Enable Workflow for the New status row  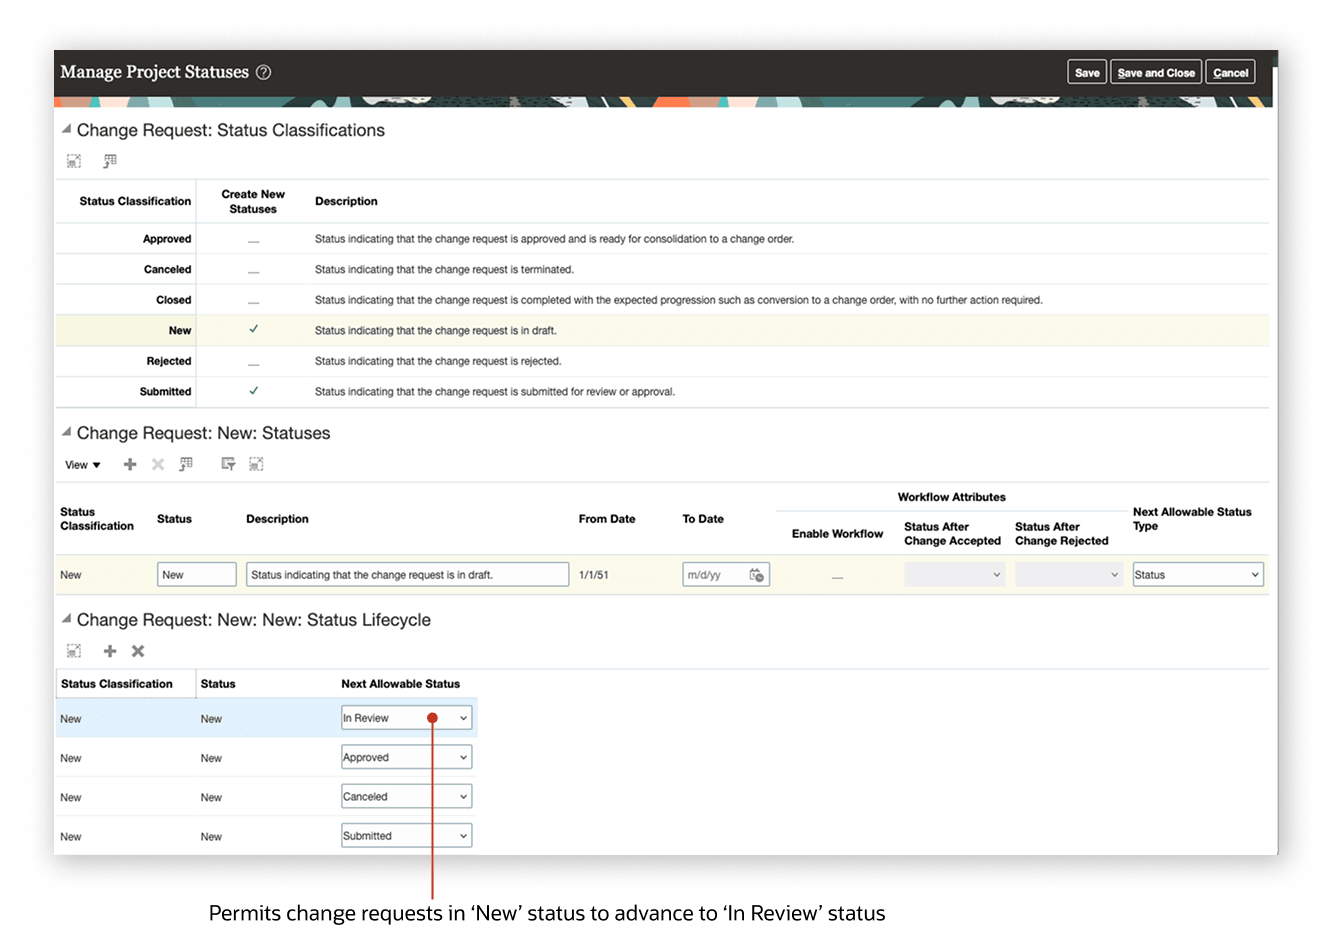(836, 574)
